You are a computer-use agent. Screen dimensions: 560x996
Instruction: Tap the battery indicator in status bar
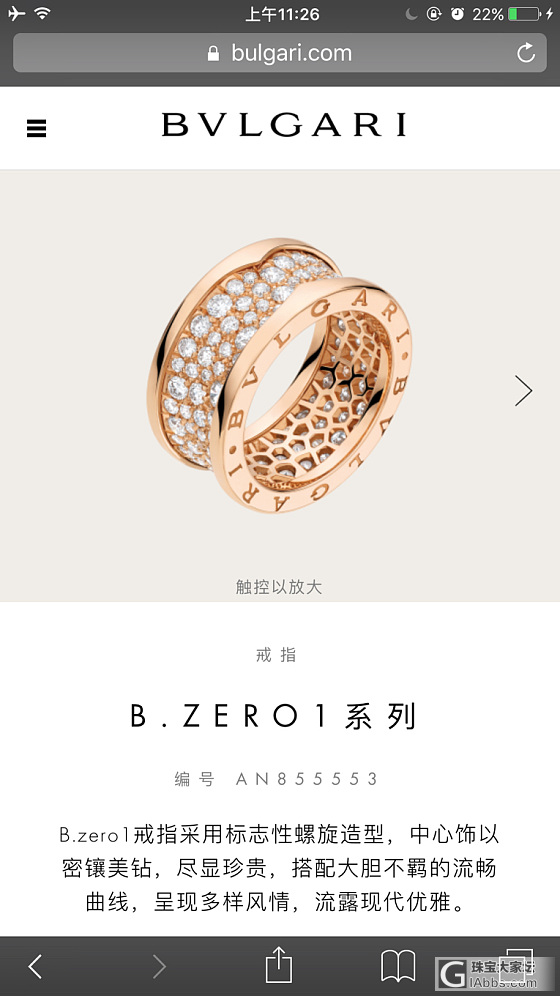pos(524,13)
